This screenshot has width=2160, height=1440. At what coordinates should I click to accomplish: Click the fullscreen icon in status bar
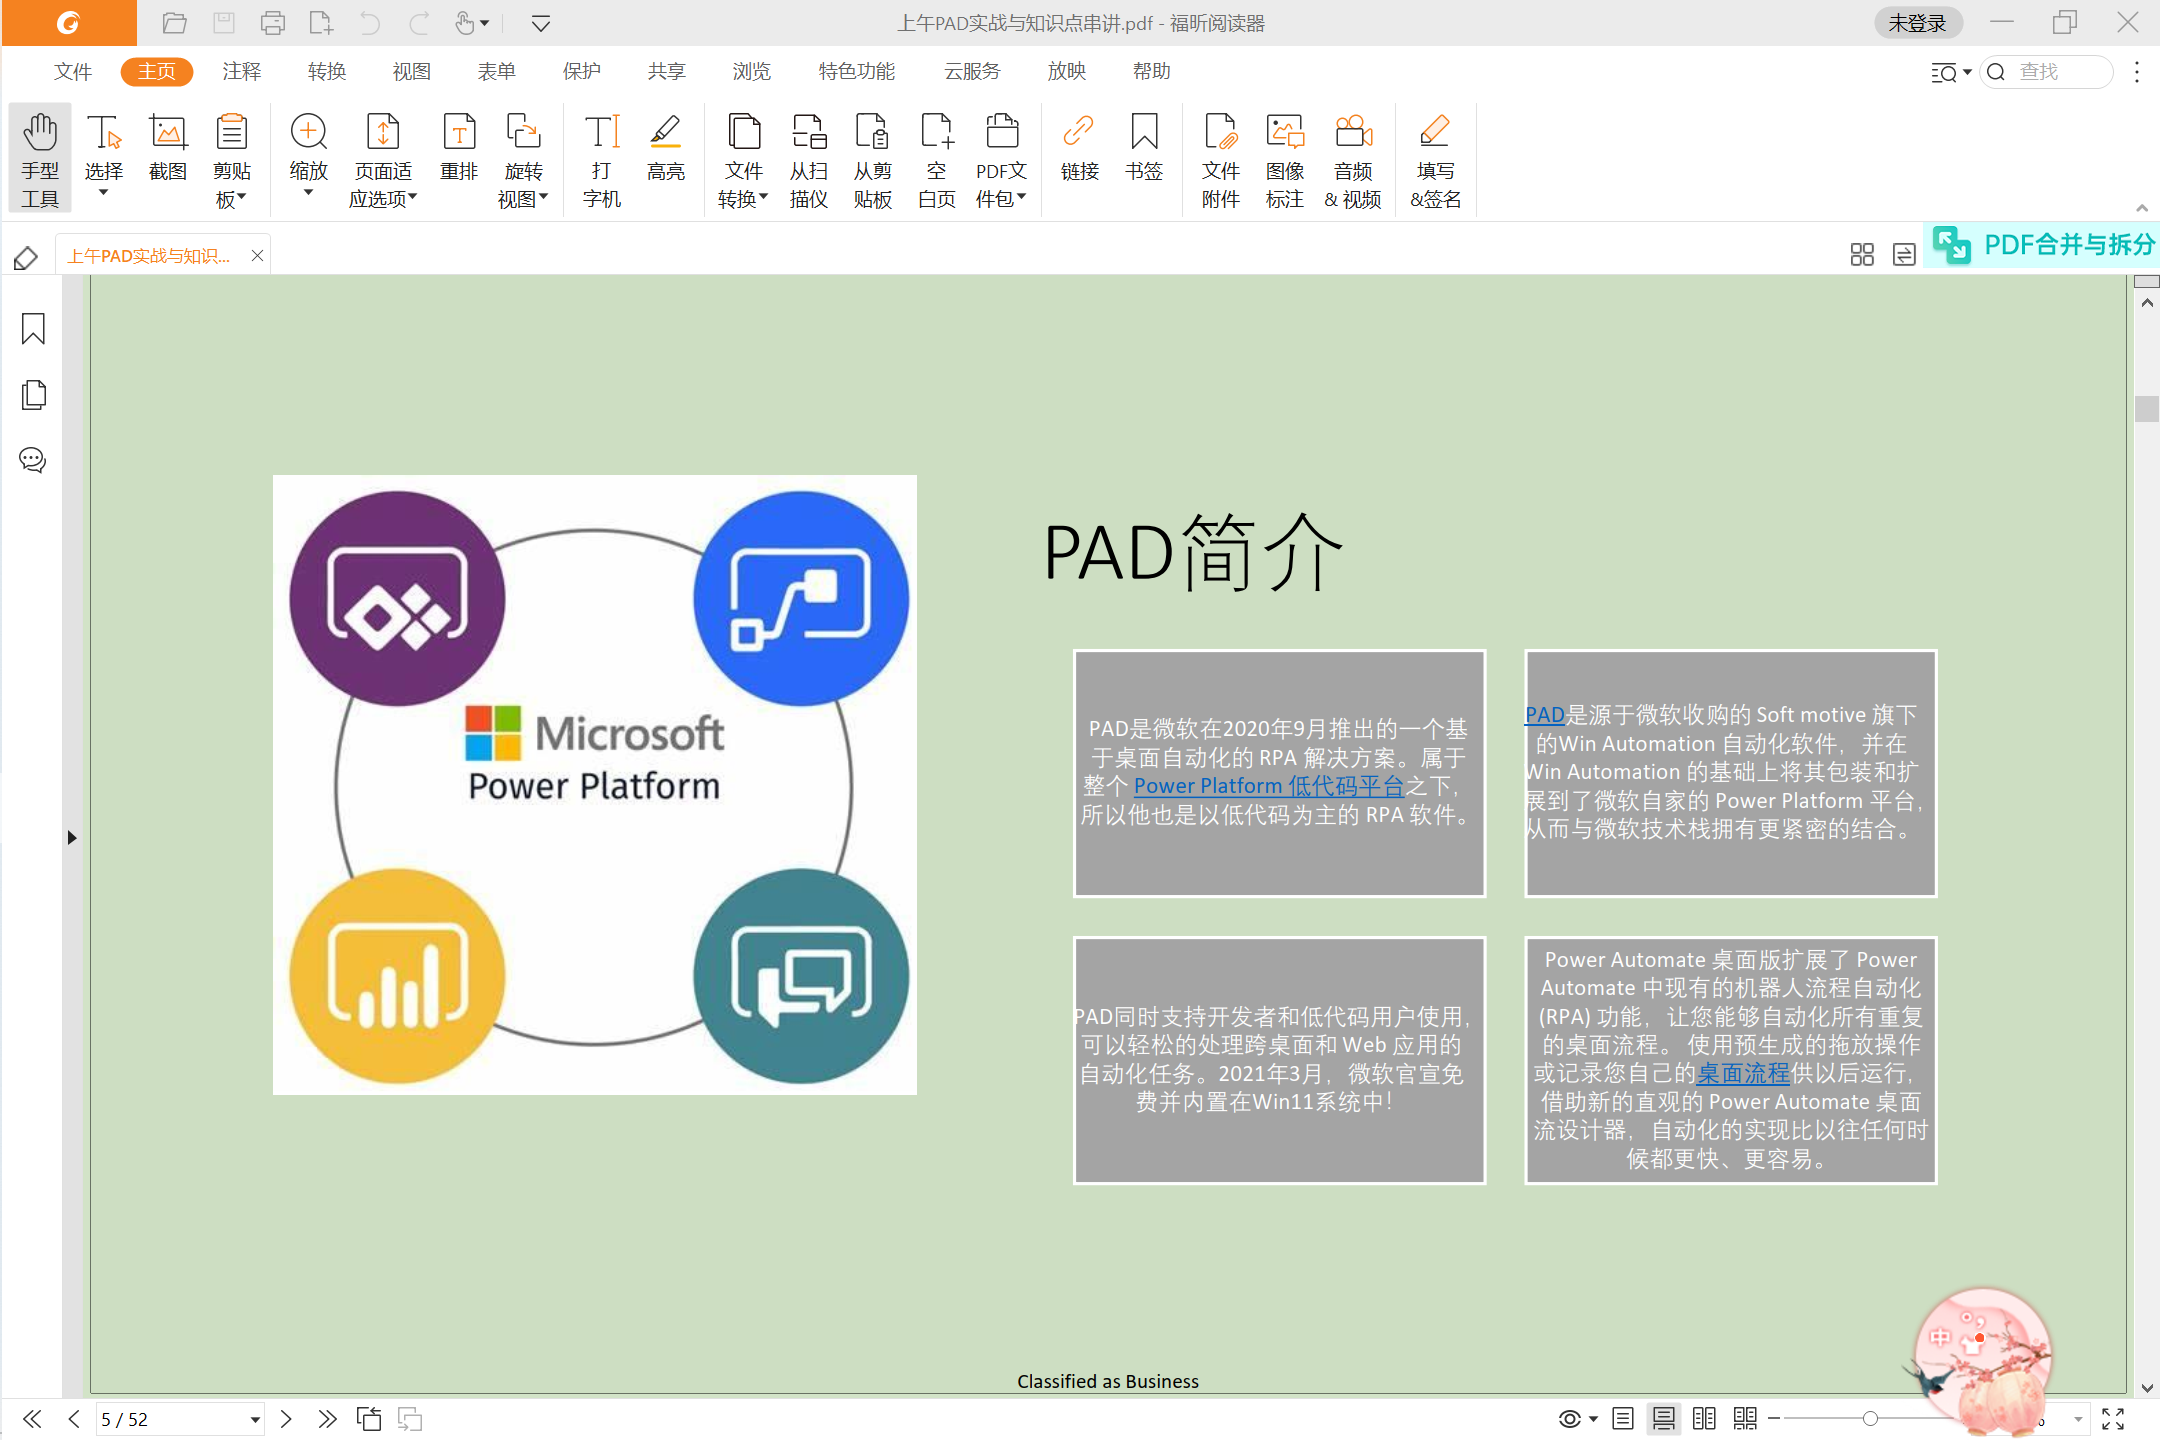(x=2113, y=1418)
